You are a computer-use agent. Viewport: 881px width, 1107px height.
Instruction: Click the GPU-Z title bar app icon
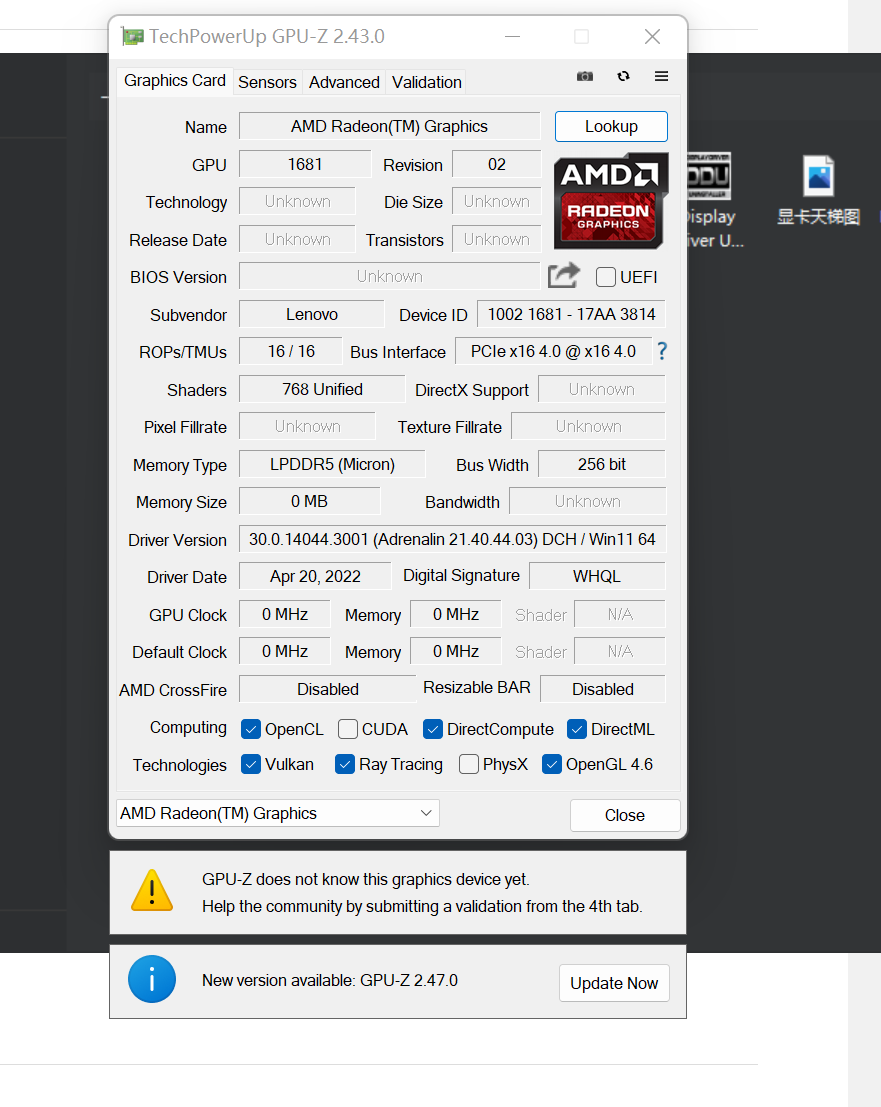pyautogui.click(x=132, y=36)
